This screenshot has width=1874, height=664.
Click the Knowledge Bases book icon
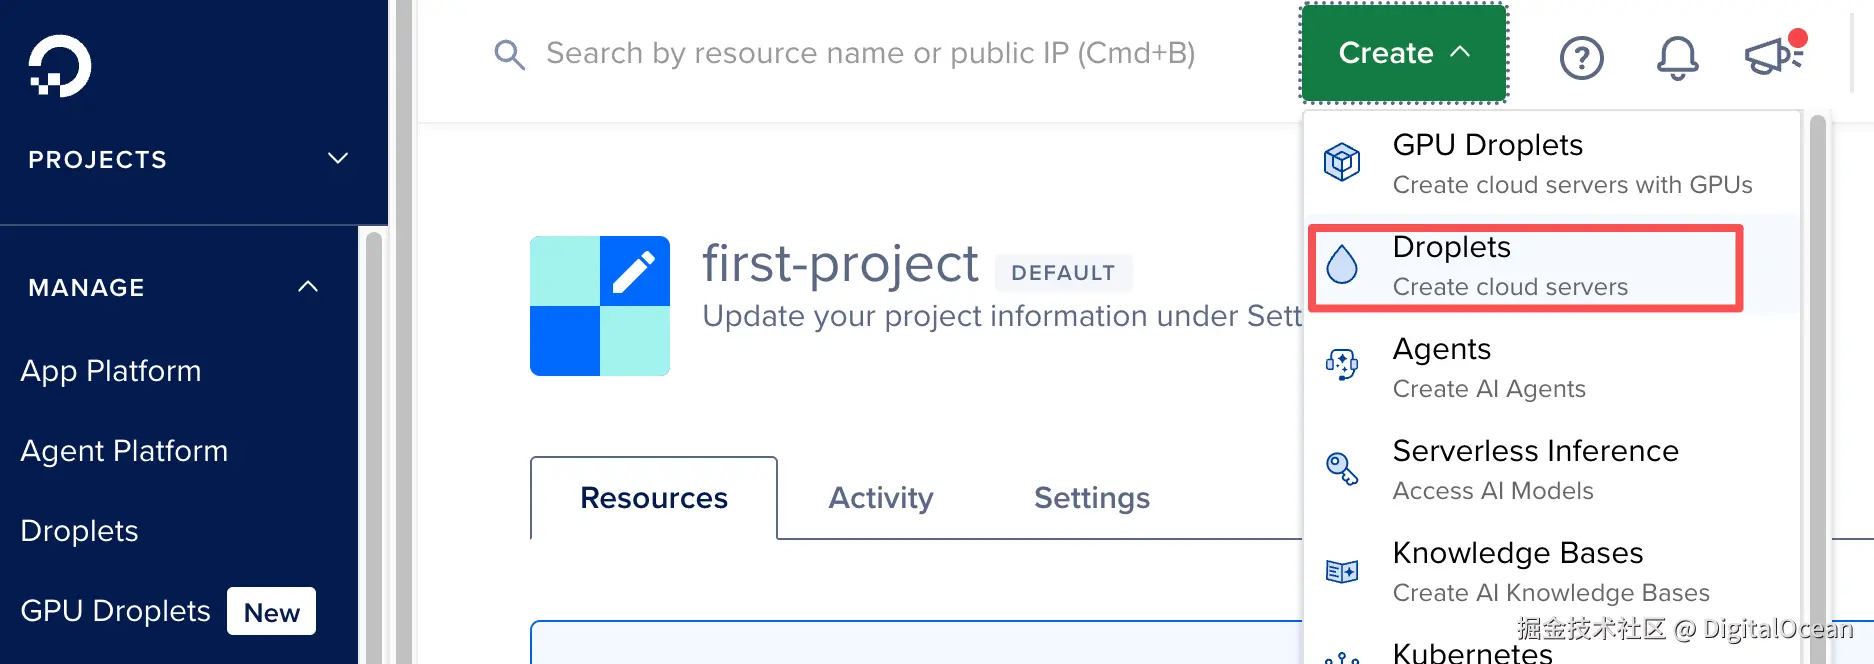coord(1342,571)
